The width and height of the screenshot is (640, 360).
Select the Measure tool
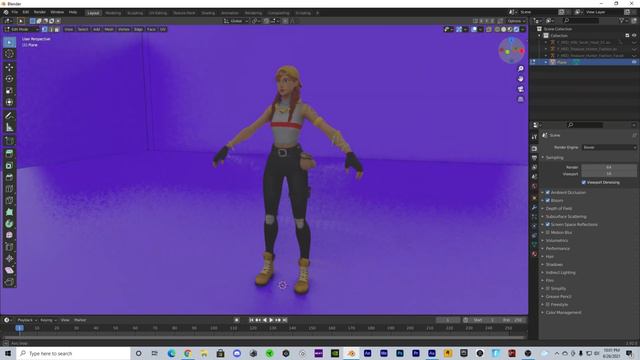coord(9,128)
